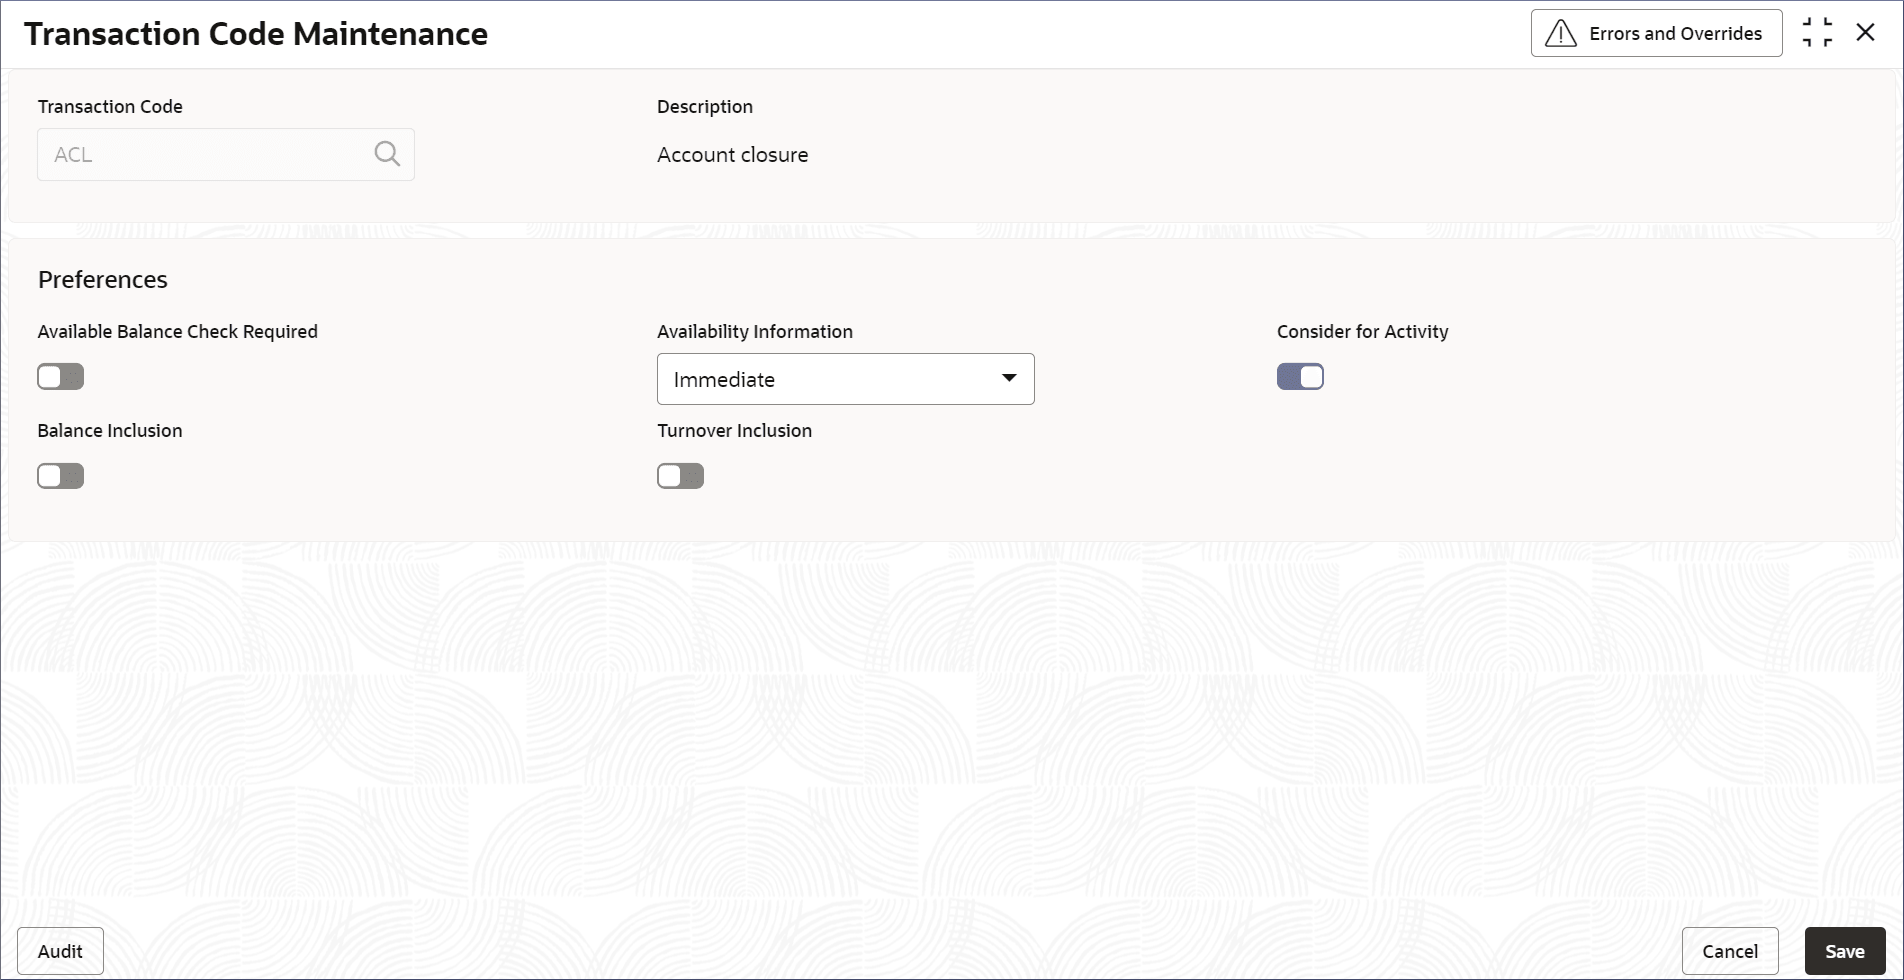Open the Audit details
Image resolution: width=1904 pixels, height=980 pixels.
tap(60, 951)
